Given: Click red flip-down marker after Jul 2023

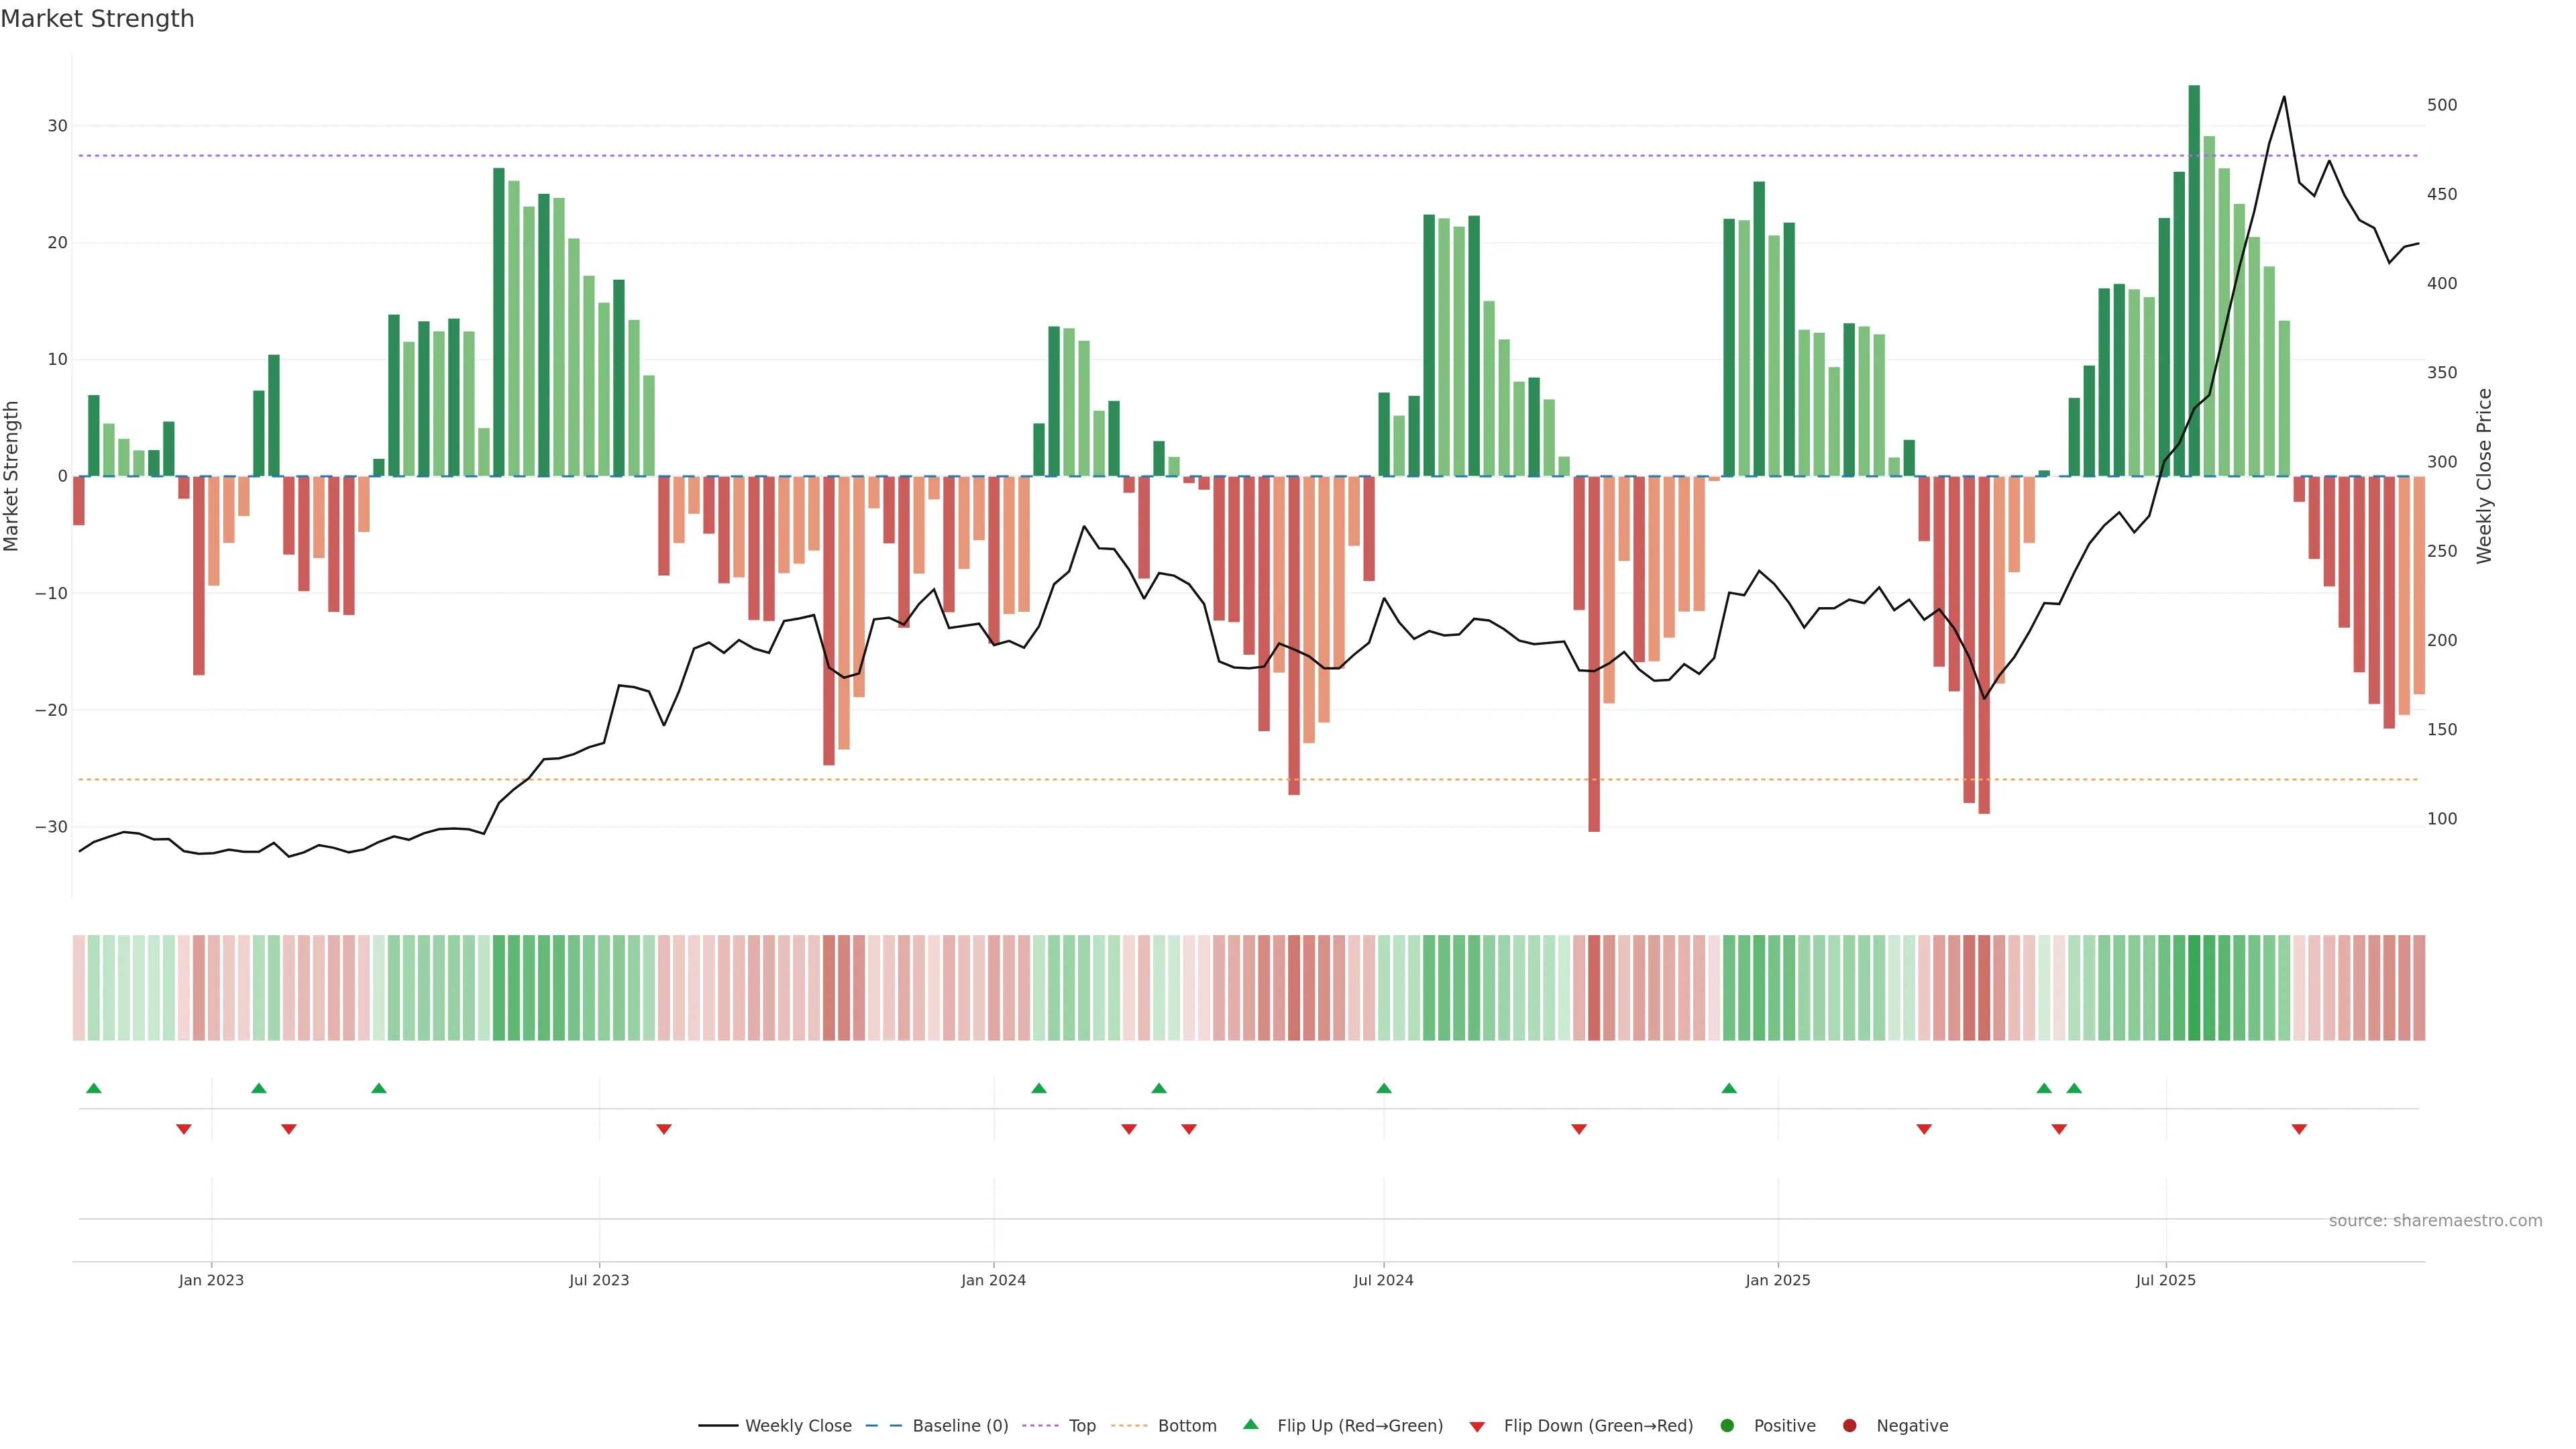Looking at the screenshot, I should click(x=664, y=1129).
